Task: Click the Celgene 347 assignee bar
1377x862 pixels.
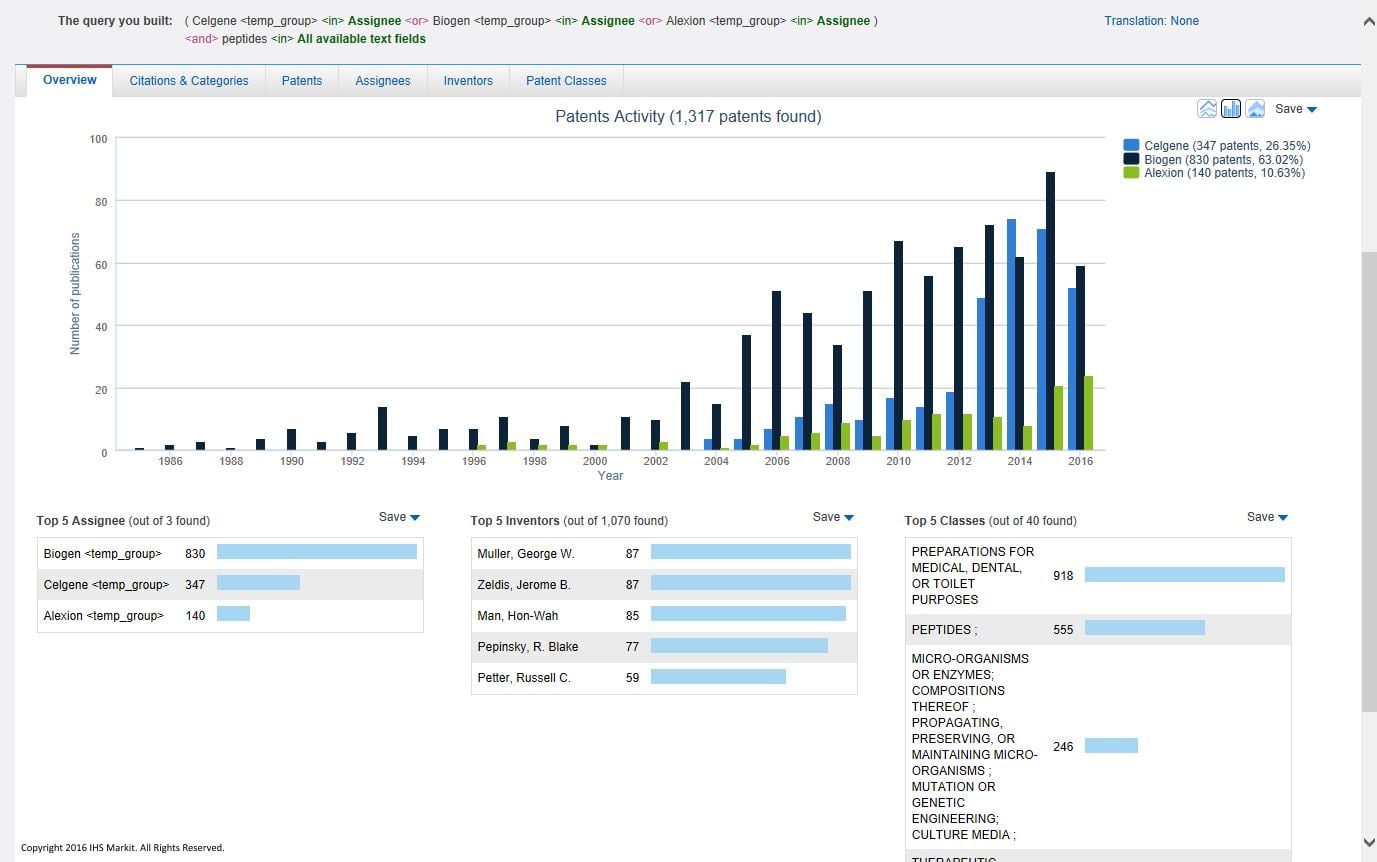Action: point(258,583)
